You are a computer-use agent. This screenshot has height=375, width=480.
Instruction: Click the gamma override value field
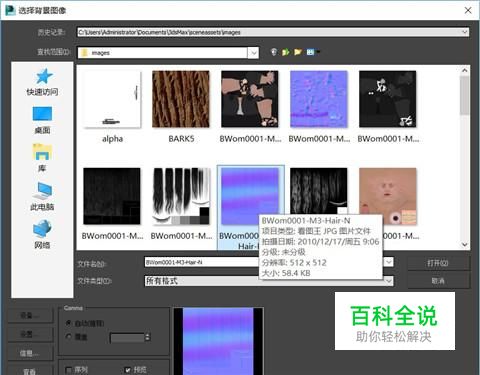(x=127, y=338)
